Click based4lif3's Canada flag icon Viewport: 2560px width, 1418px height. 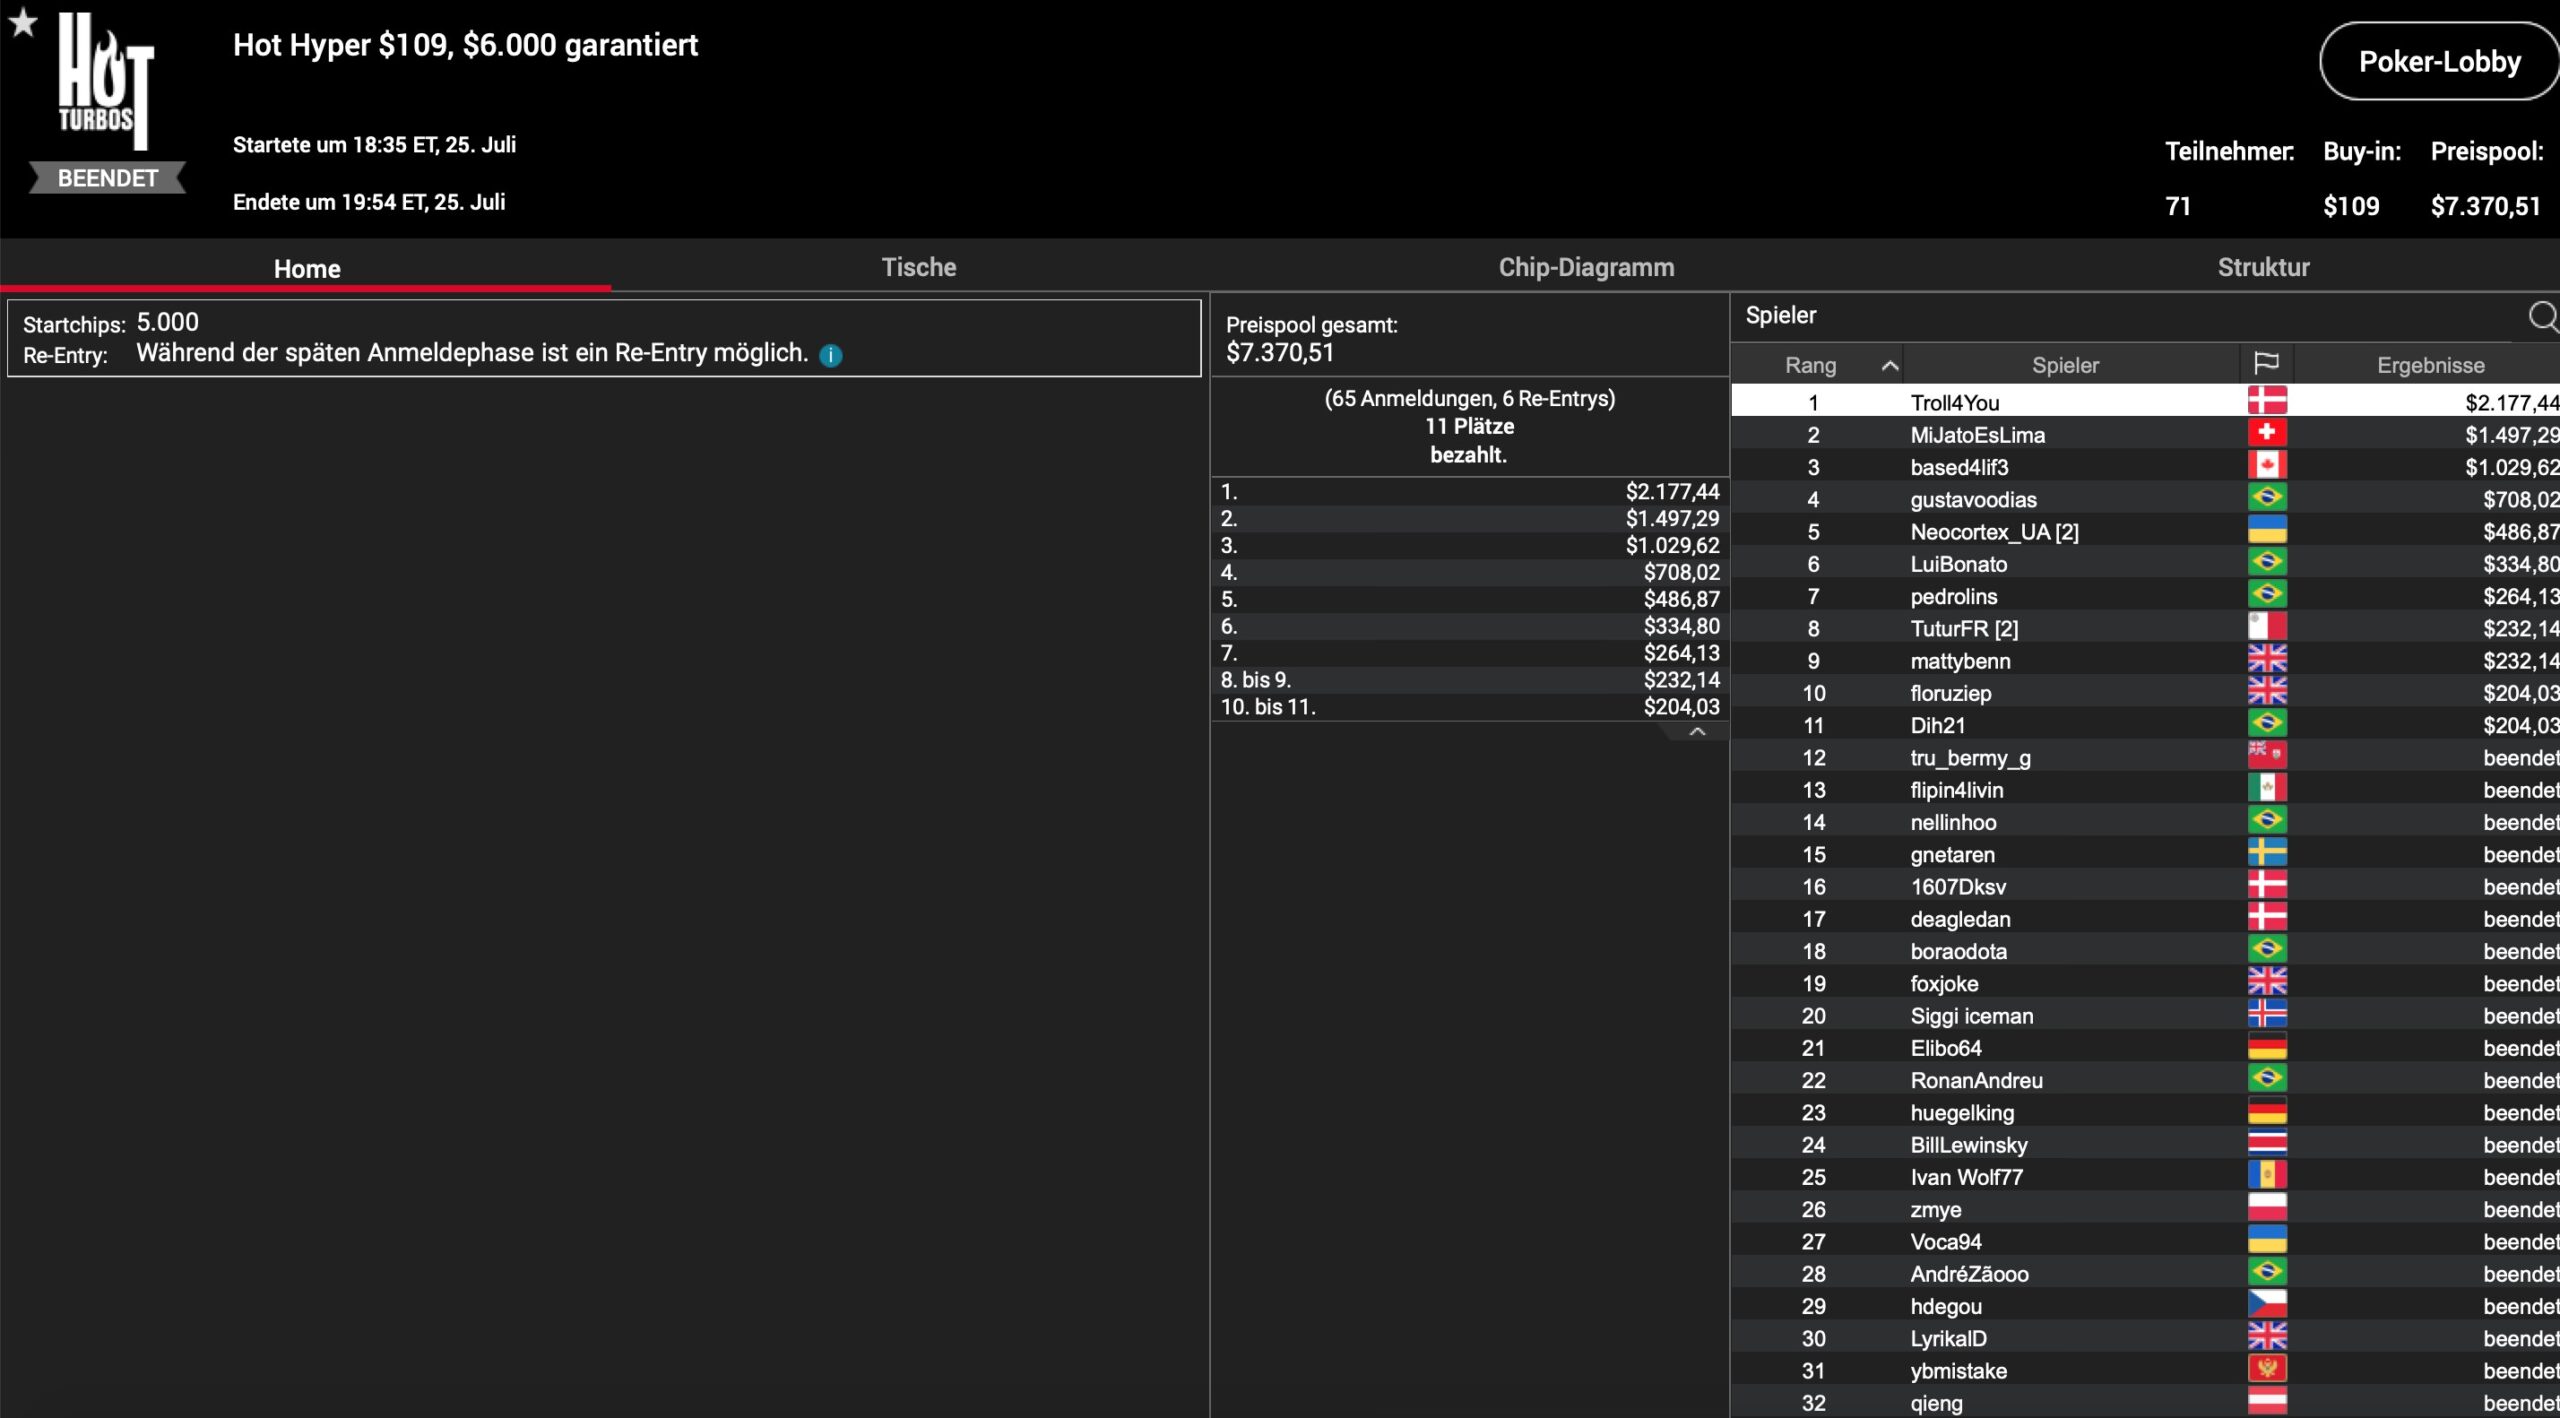(2266, 466)
